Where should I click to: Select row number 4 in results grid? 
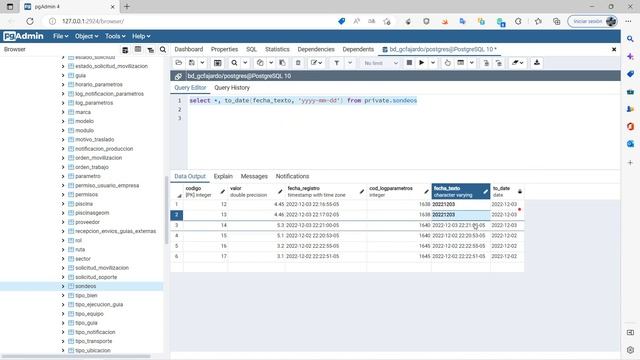tap(177, 236)
